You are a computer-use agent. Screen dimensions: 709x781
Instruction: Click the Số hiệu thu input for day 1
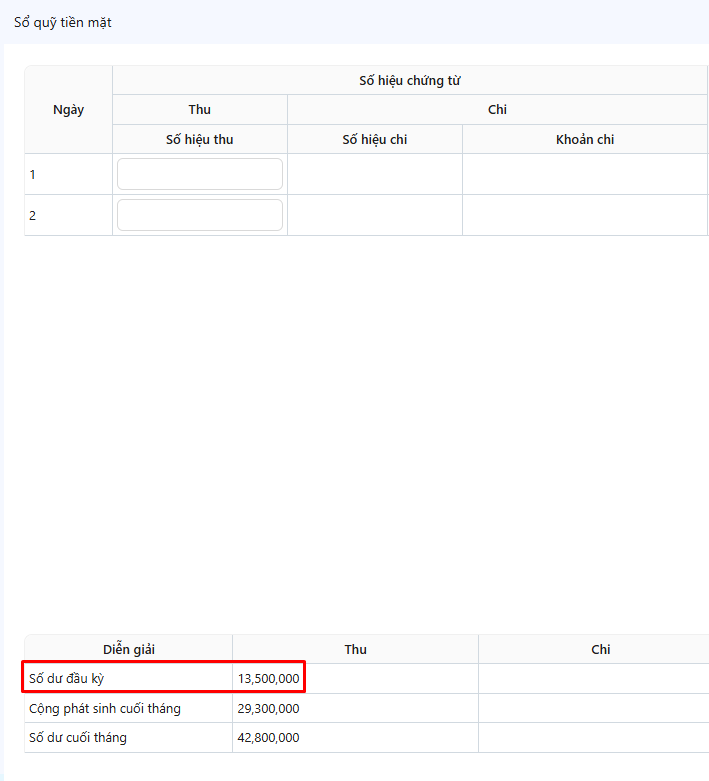click(200, 174)
